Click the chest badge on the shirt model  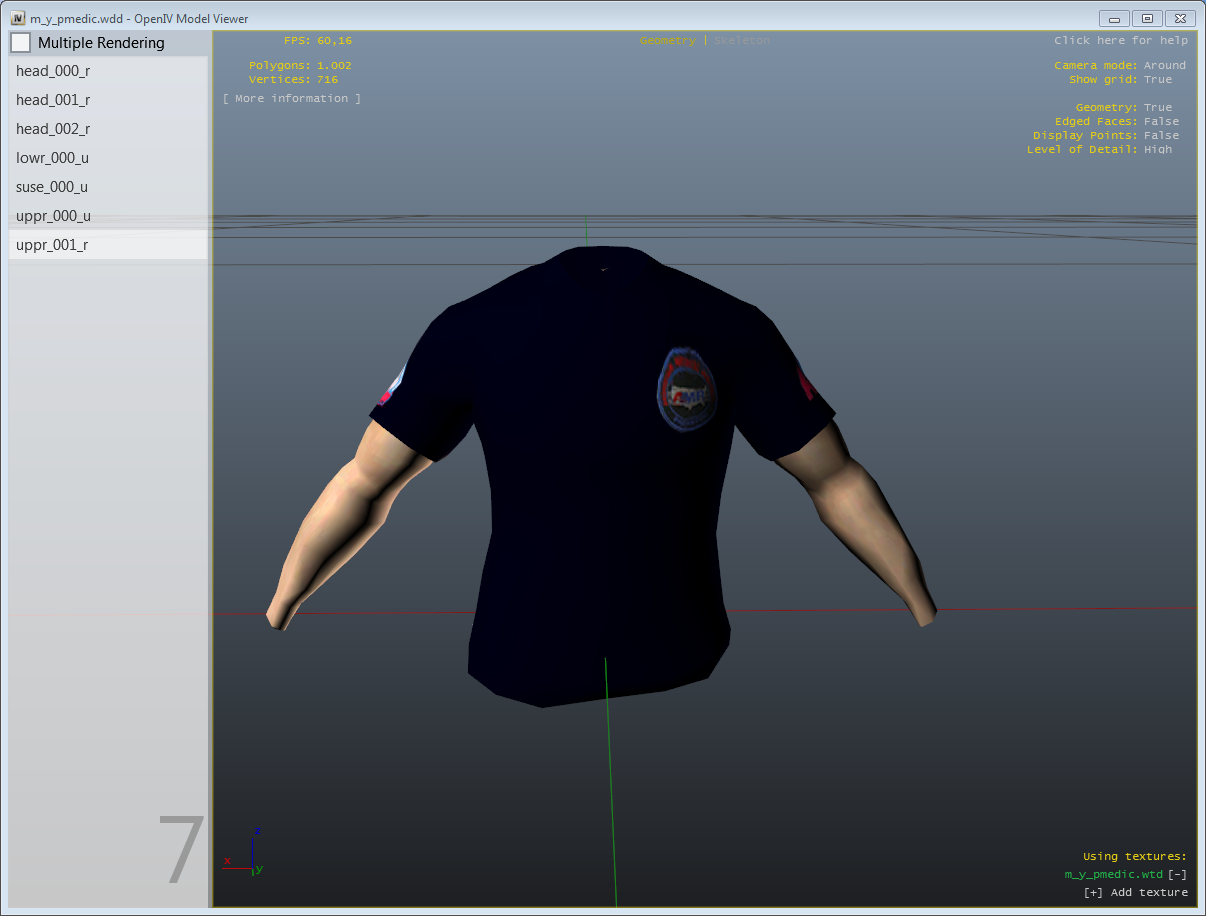686,390
